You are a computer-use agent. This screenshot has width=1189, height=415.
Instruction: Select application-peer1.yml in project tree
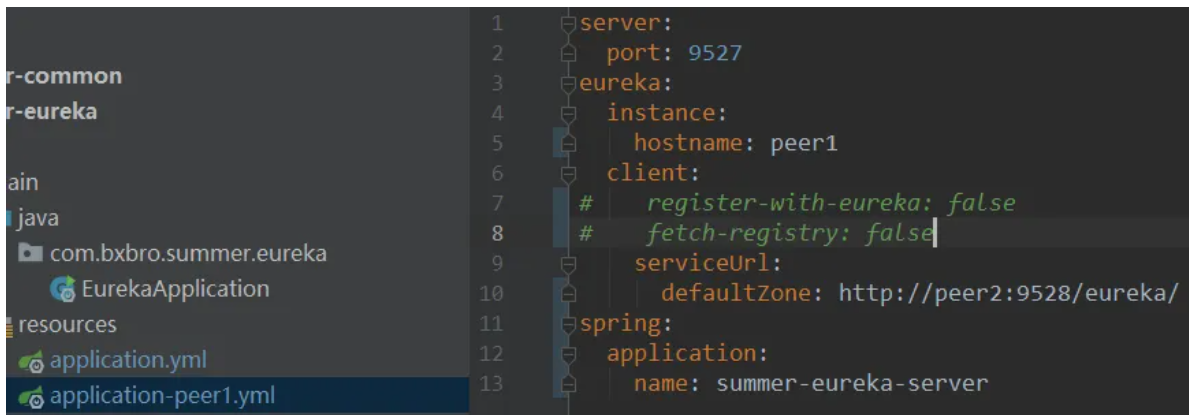162,395
